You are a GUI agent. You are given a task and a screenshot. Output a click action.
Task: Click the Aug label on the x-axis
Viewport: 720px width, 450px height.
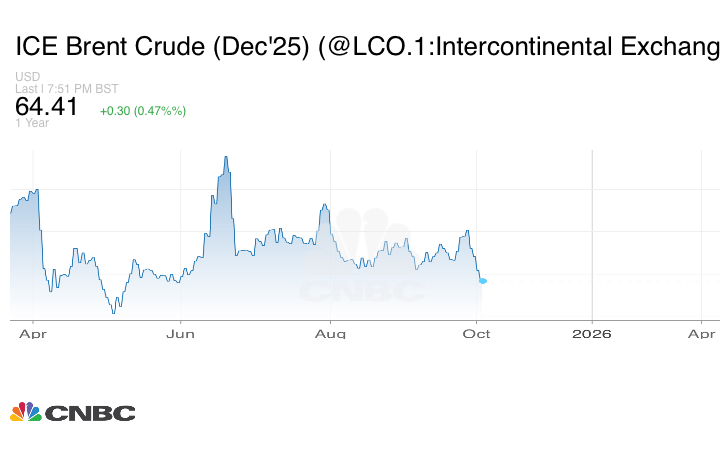(x=330, y=334)
